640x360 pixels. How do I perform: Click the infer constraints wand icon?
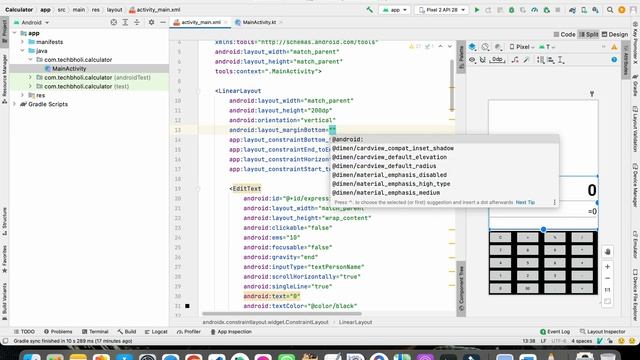[527, 60]
